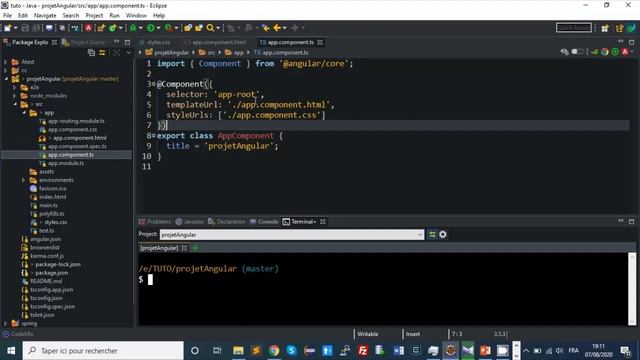The width and height of the screenshot is (640, 360).
Task: Close the app.component.ts editor tab
Action: 320,42
